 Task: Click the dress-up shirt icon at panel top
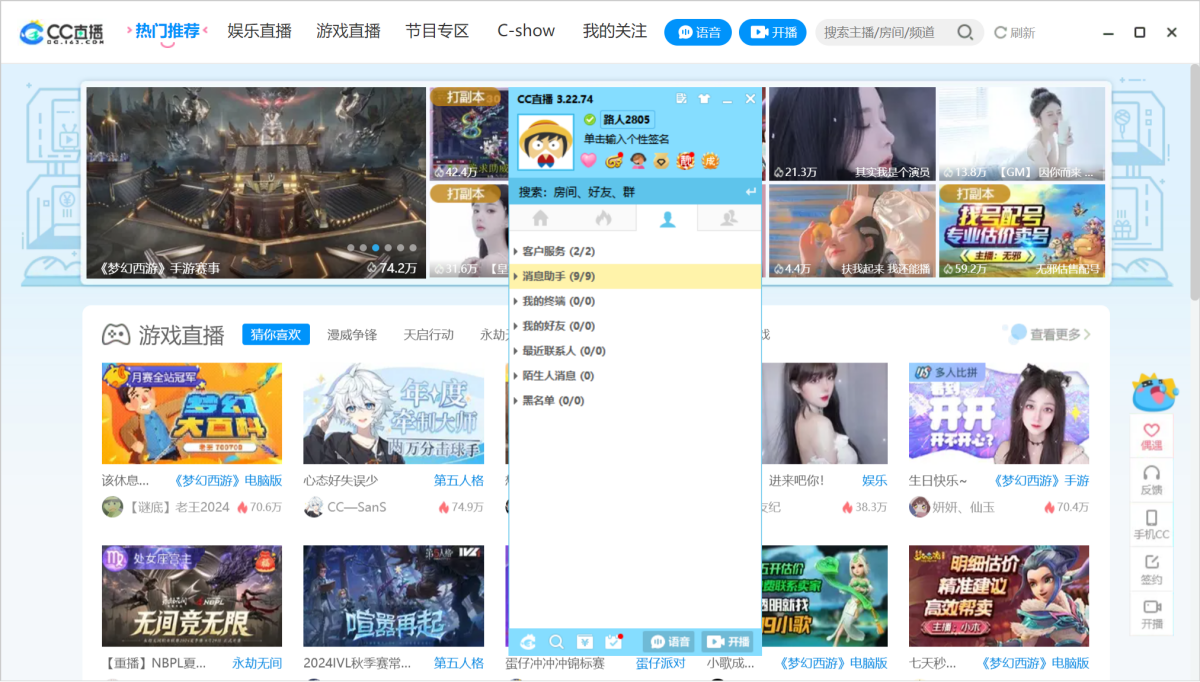[x=704, y=99]
